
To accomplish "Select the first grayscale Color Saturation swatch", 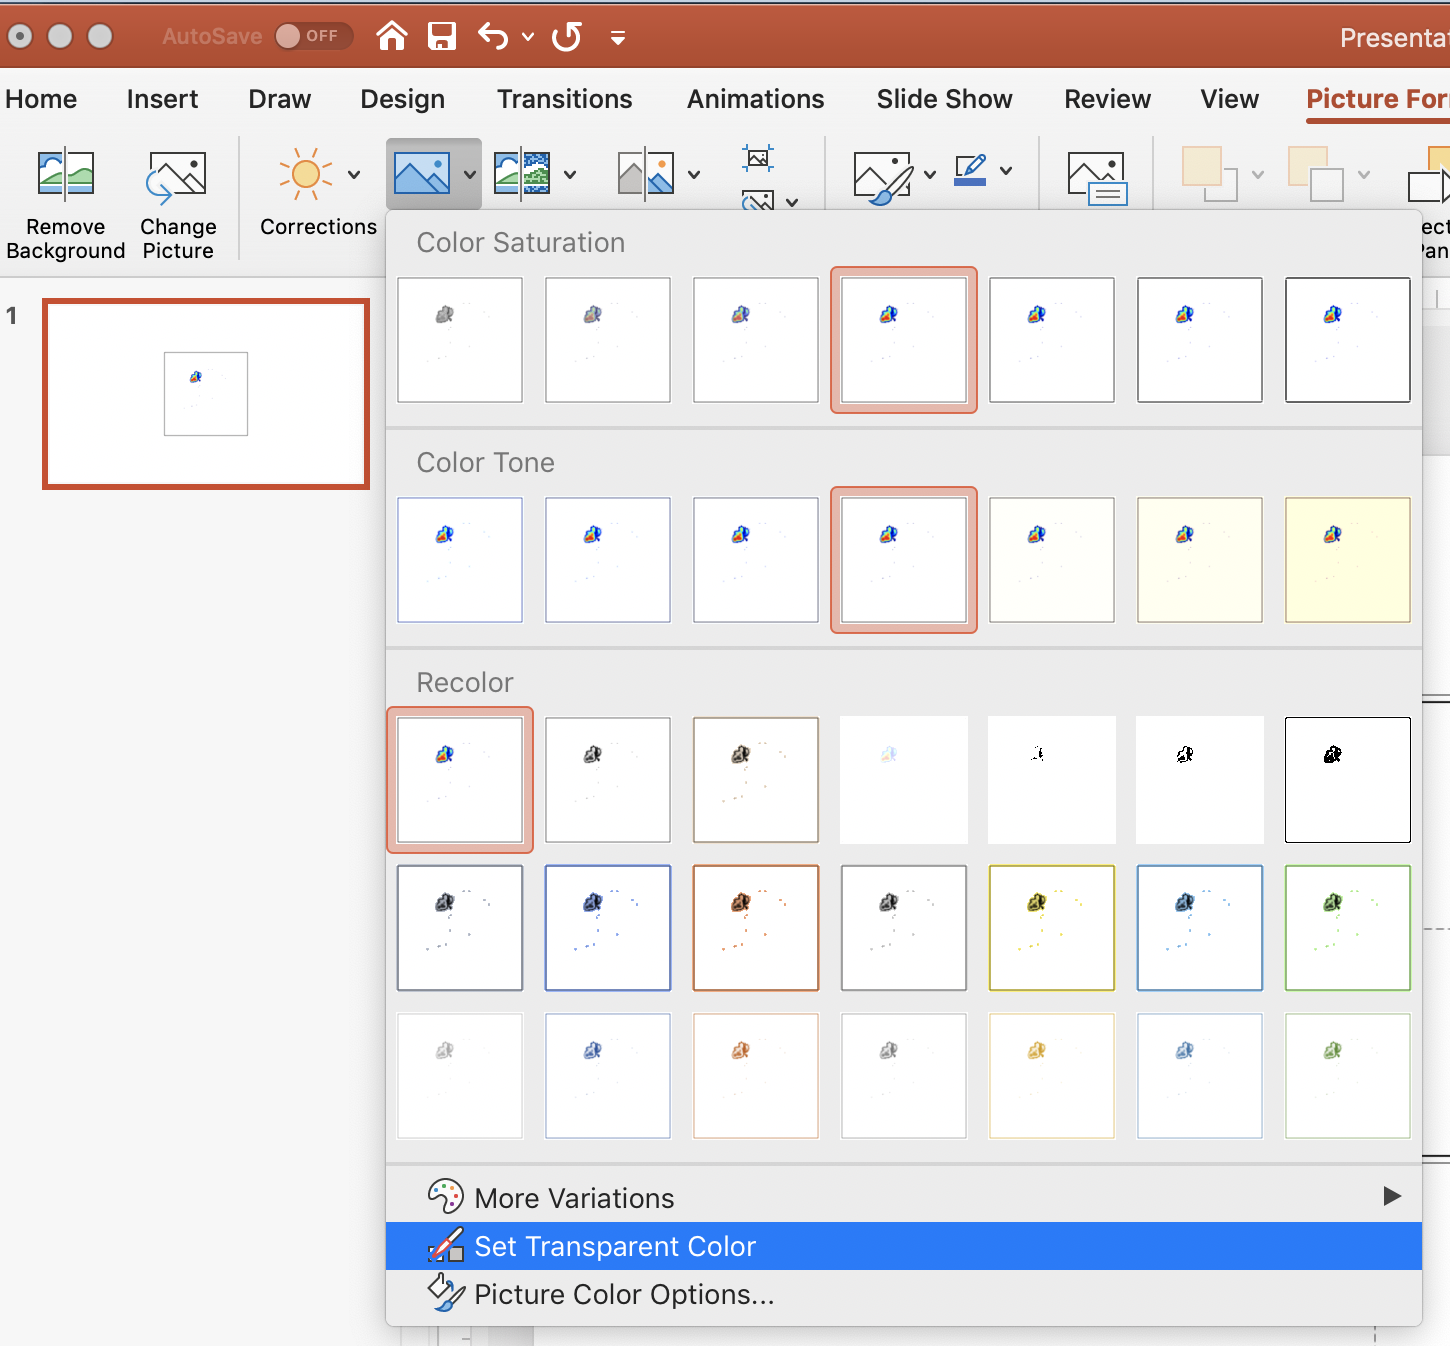I will (x=460, y=340).
